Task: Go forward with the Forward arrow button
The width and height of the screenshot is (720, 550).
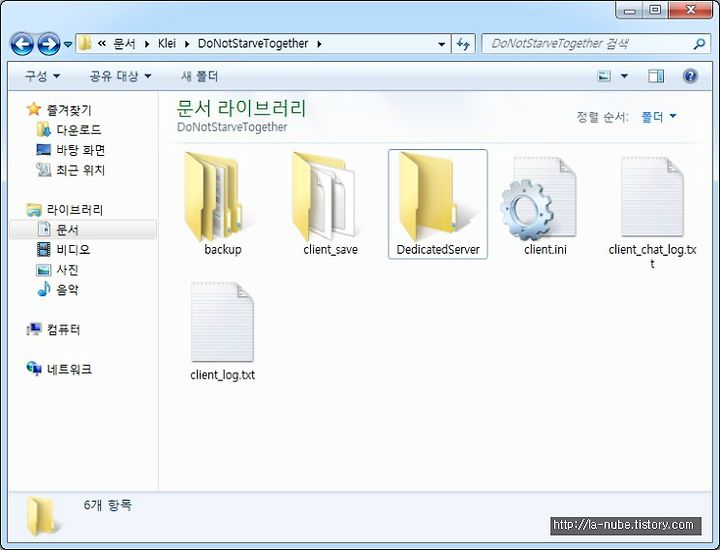Action: [x=49, y=44]
